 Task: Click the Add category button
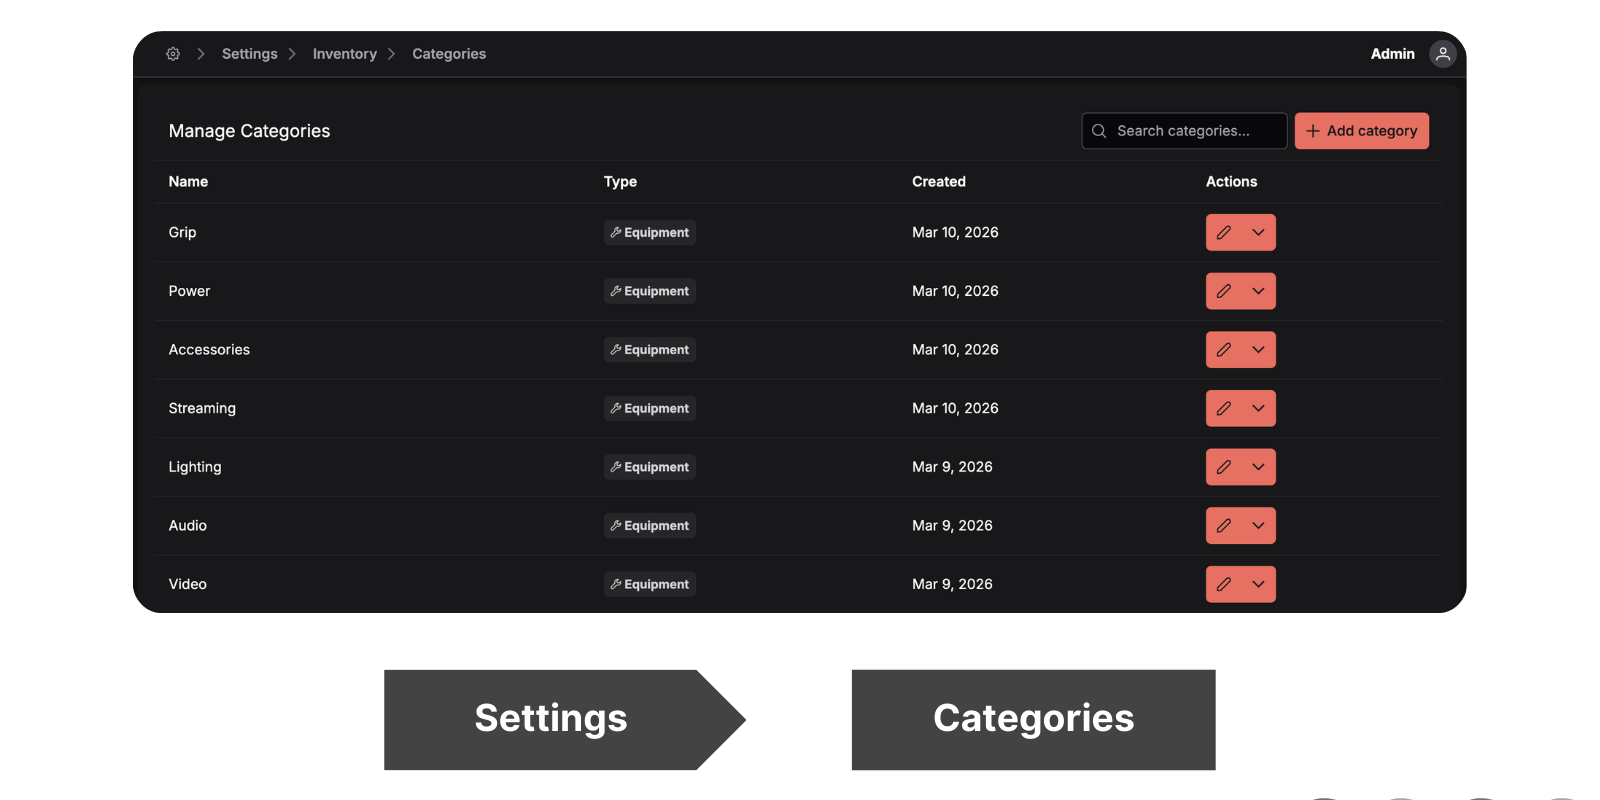point(1362,131)
